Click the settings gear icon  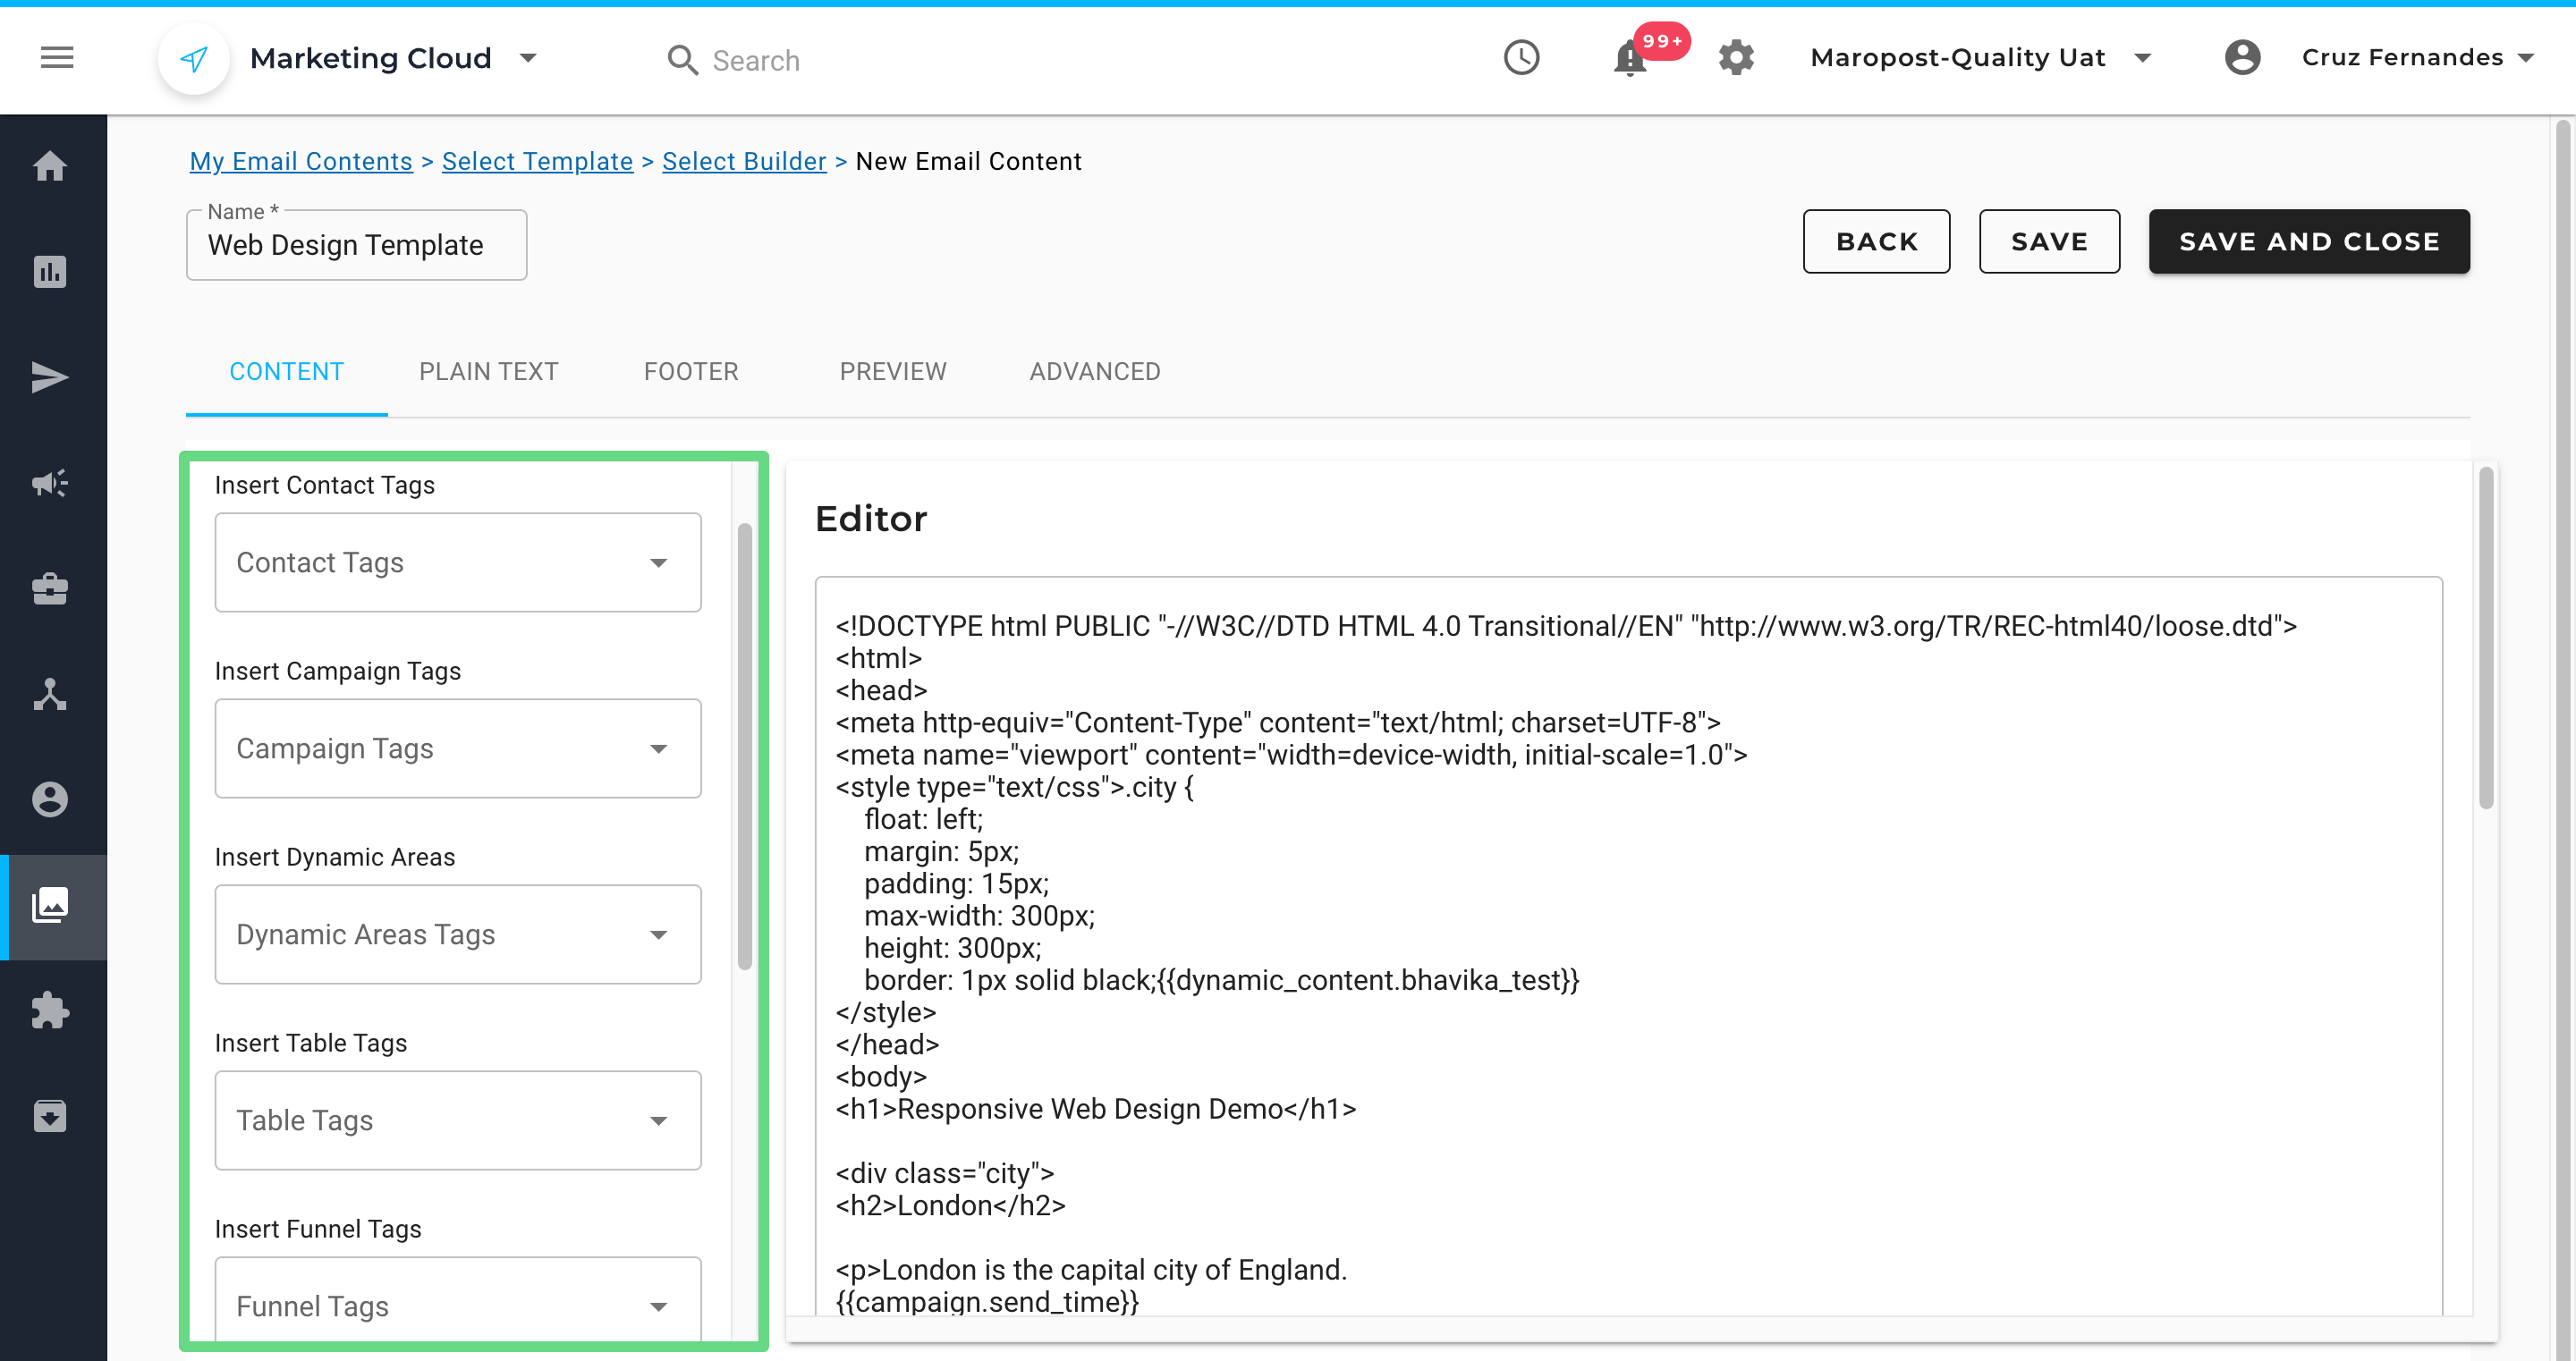[x=1736, y=58]
